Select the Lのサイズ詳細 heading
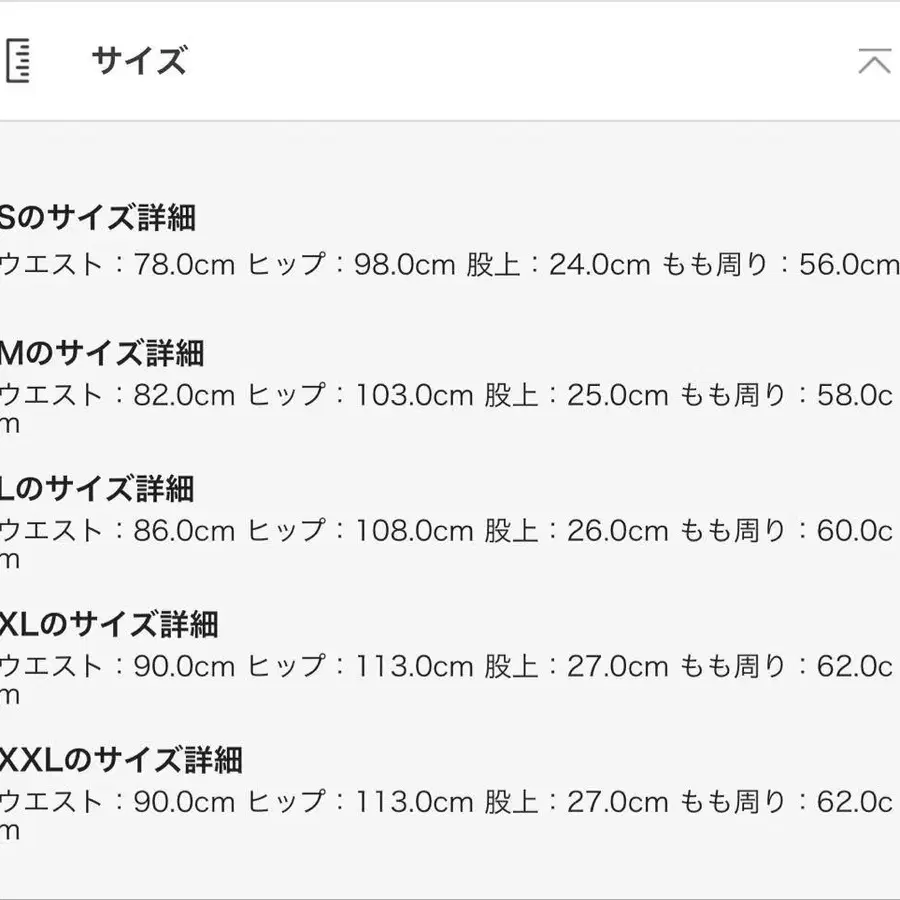The width and height of the screenshot is (900, 900). [95, 490]
